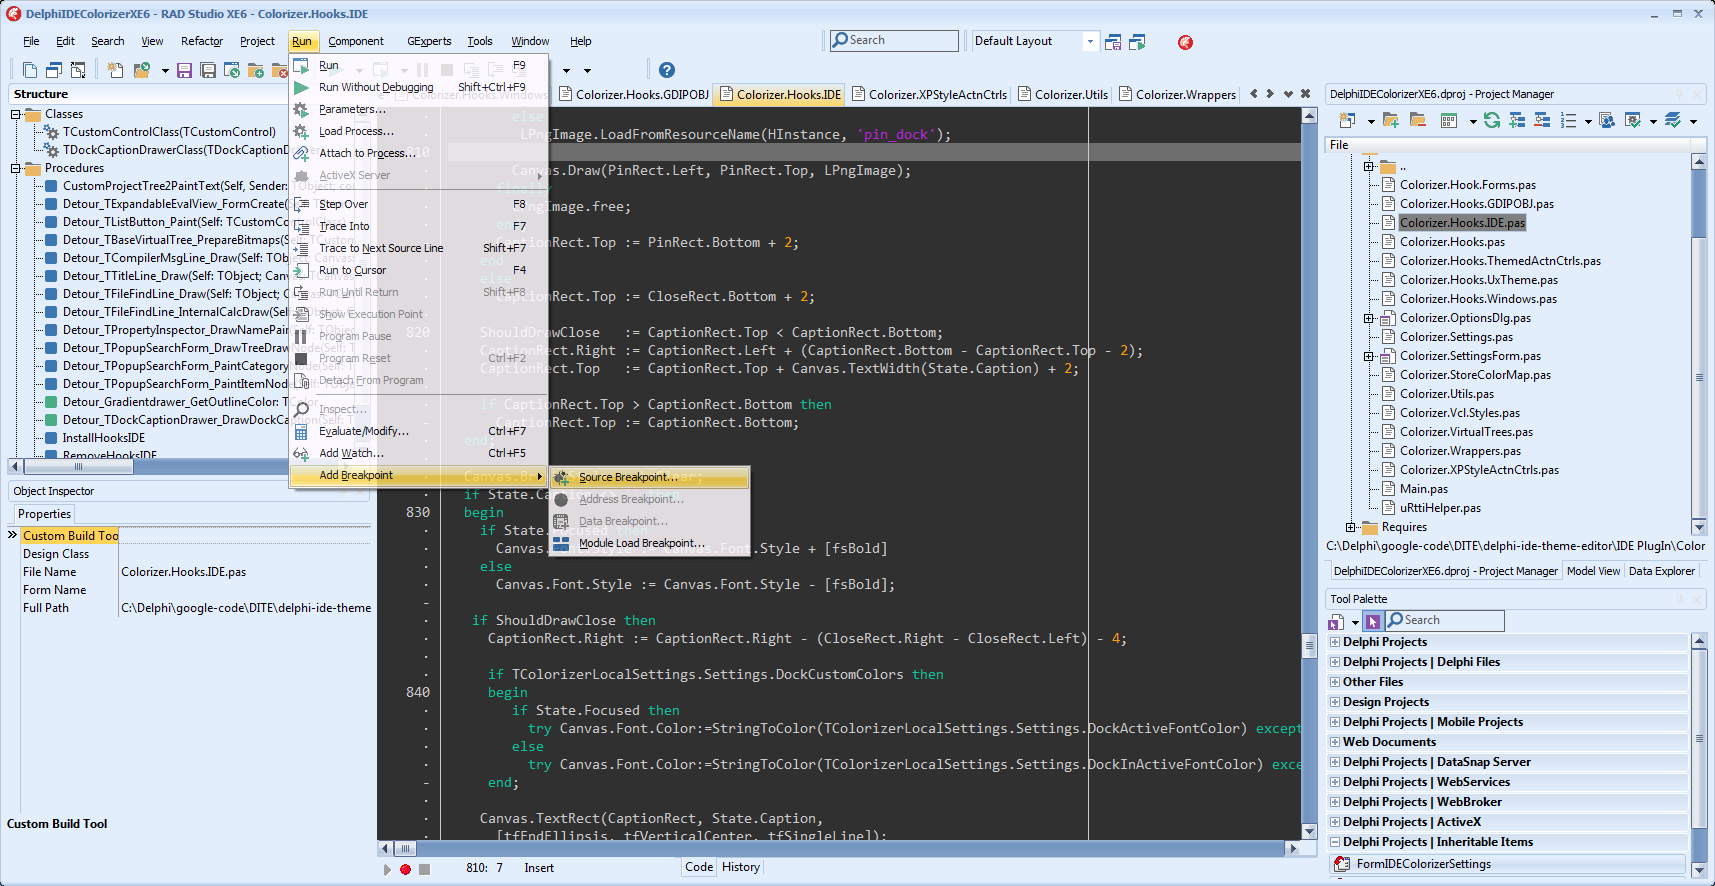Select Main.pas in Project Manager

[x=1423, y=489]
